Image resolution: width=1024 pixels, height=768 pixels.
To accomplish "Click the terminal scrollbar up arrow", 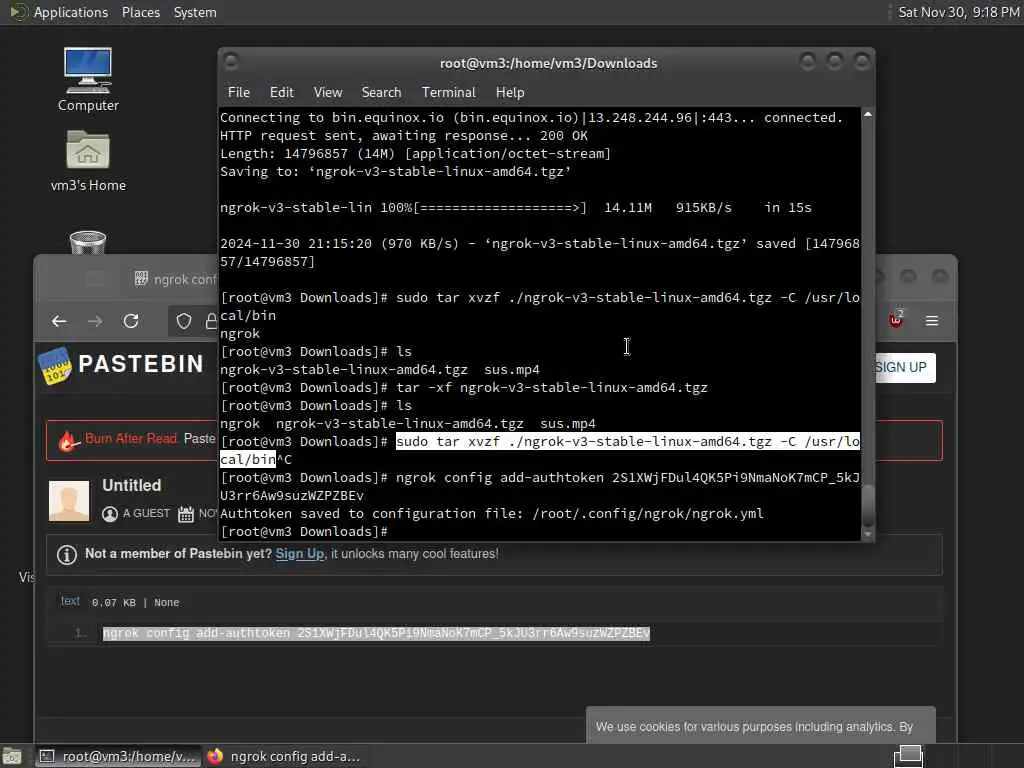I will (867, 114).
